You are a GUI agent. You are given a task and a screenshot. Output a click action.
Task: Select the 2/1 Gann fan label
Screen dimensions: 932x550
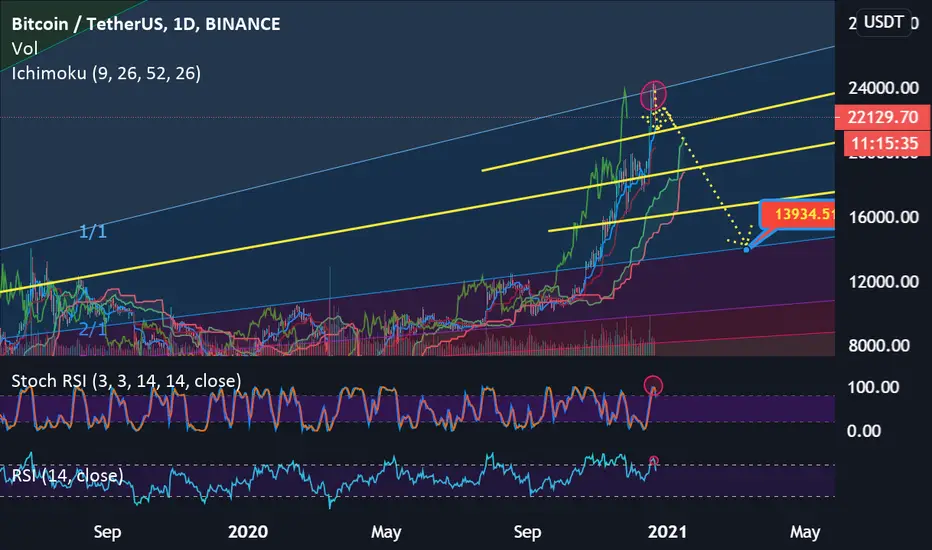[x=93, y=328]
